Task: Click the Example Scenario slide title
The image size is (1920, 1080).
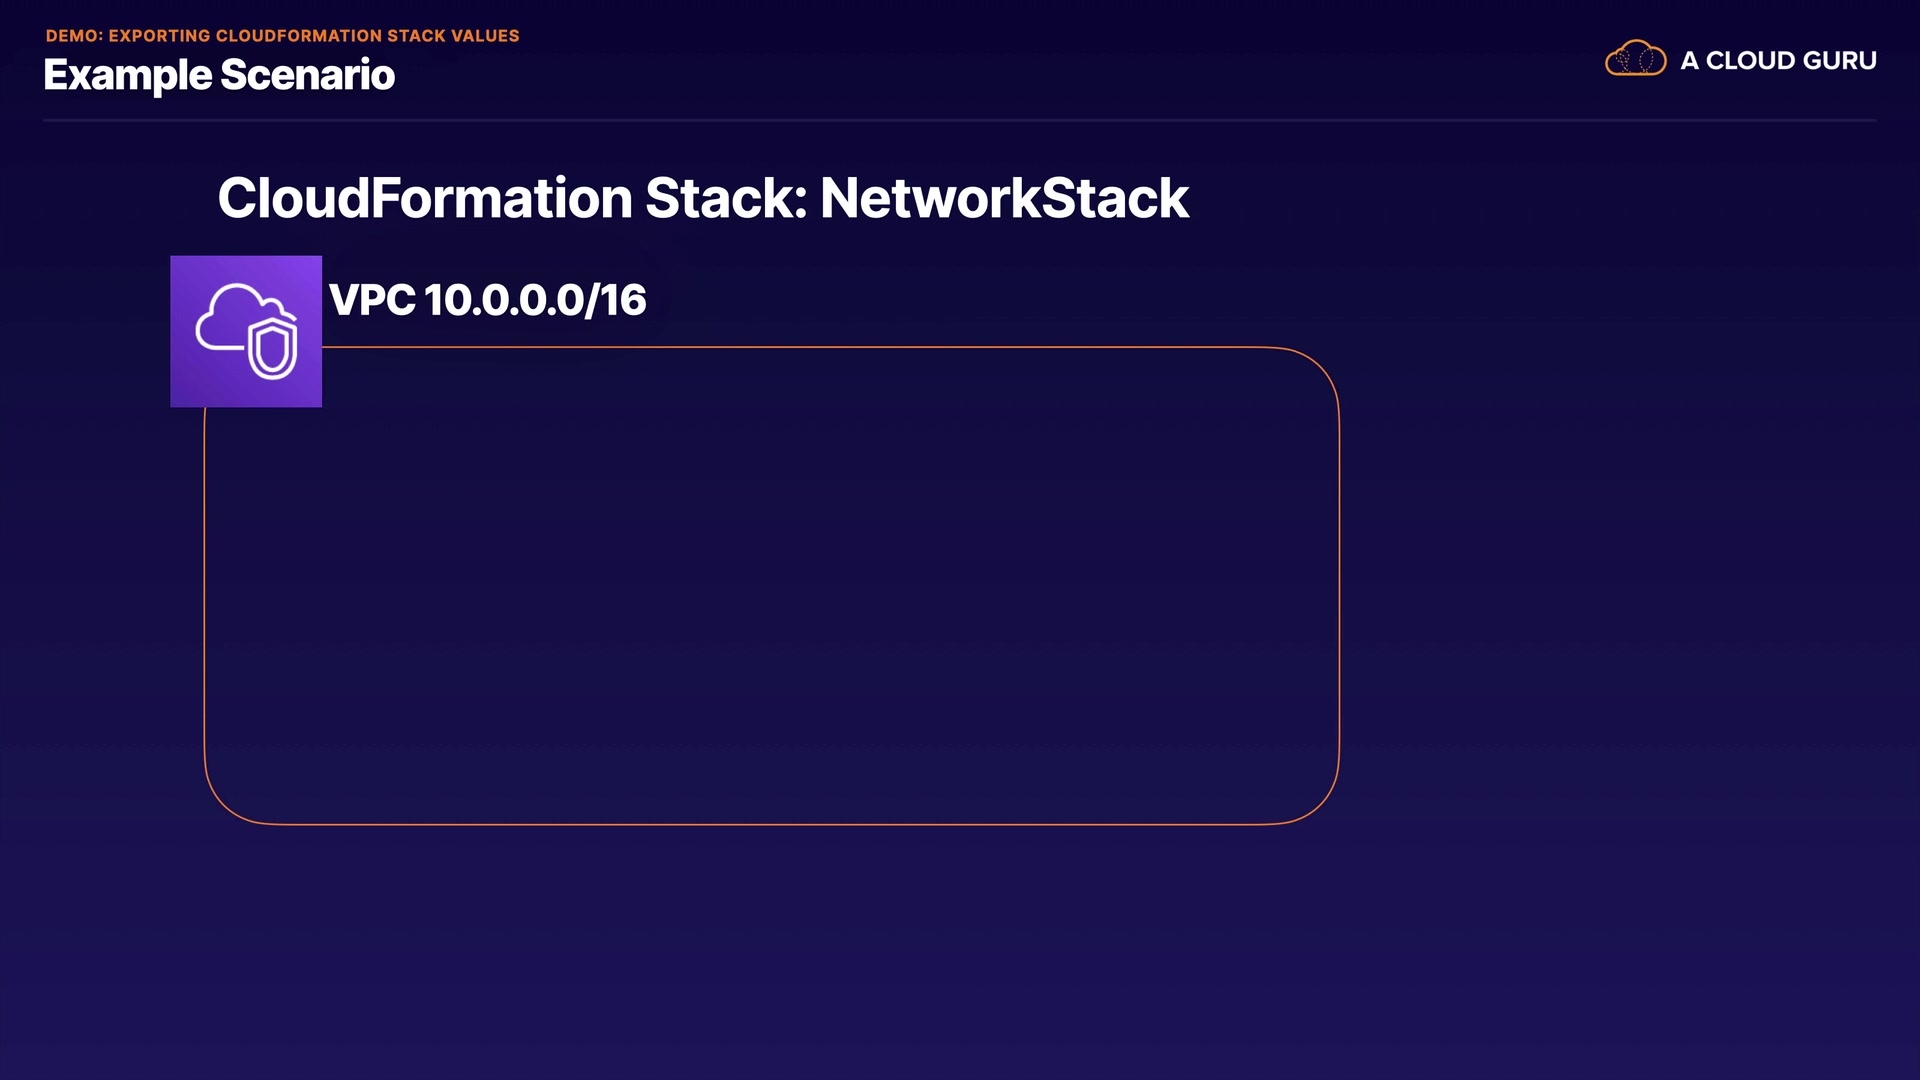Action: point(219,75)
